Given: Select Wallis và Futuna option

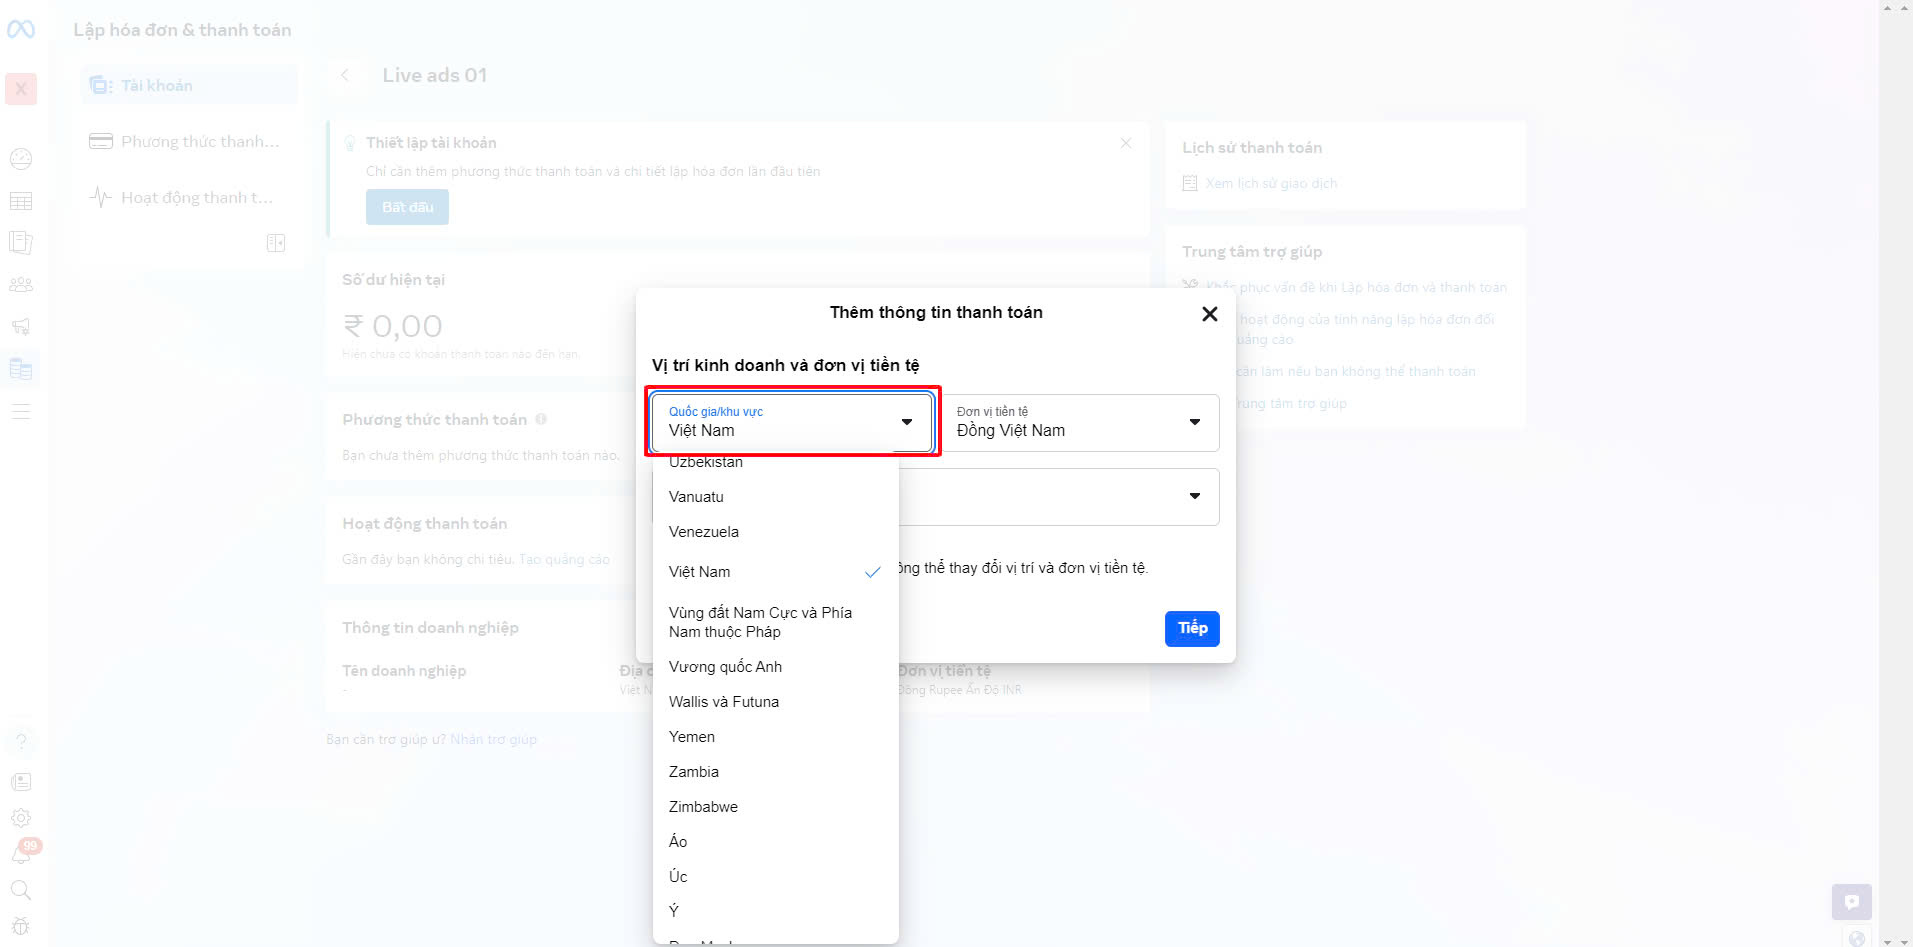Looking at the screenshot, I should tap(775, 702).
